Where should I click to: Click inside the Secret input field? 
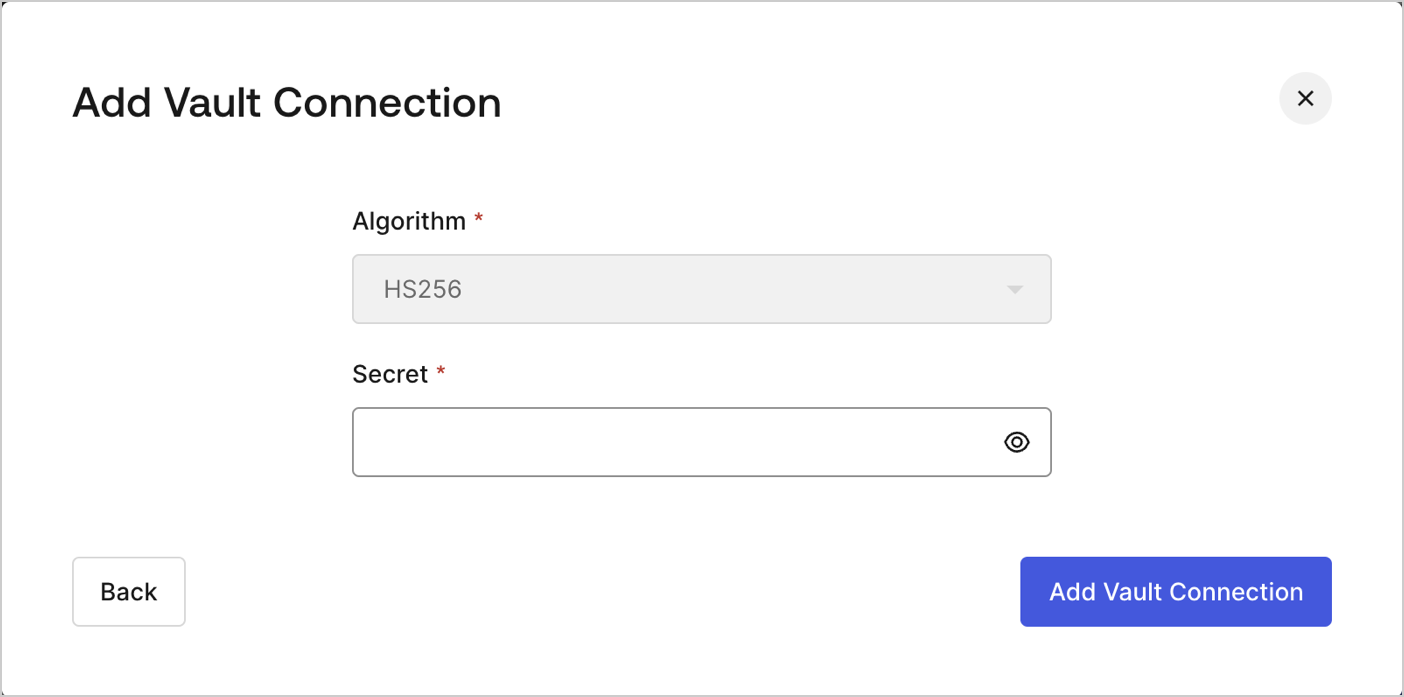[650, 441]
